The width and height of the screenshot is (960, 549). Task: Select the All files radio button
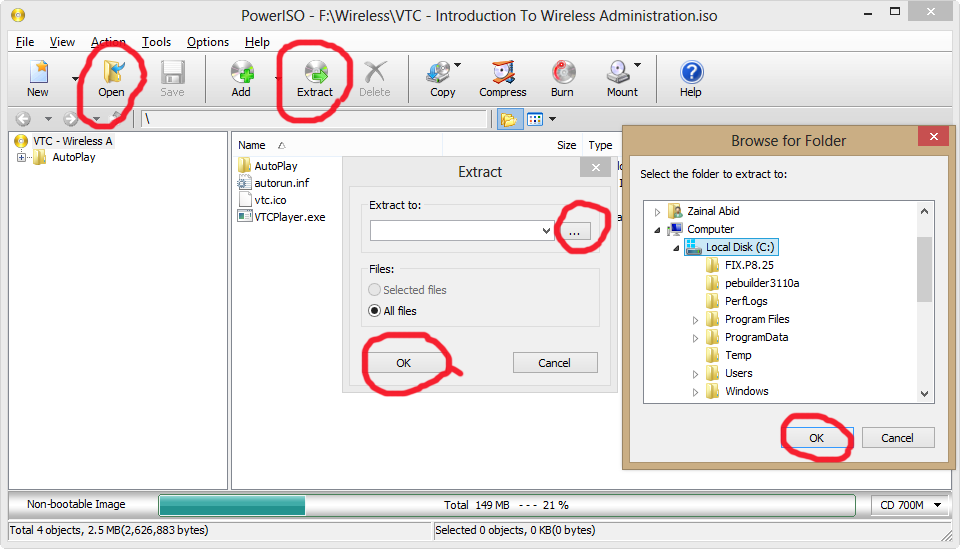click(x=375, y=311)
